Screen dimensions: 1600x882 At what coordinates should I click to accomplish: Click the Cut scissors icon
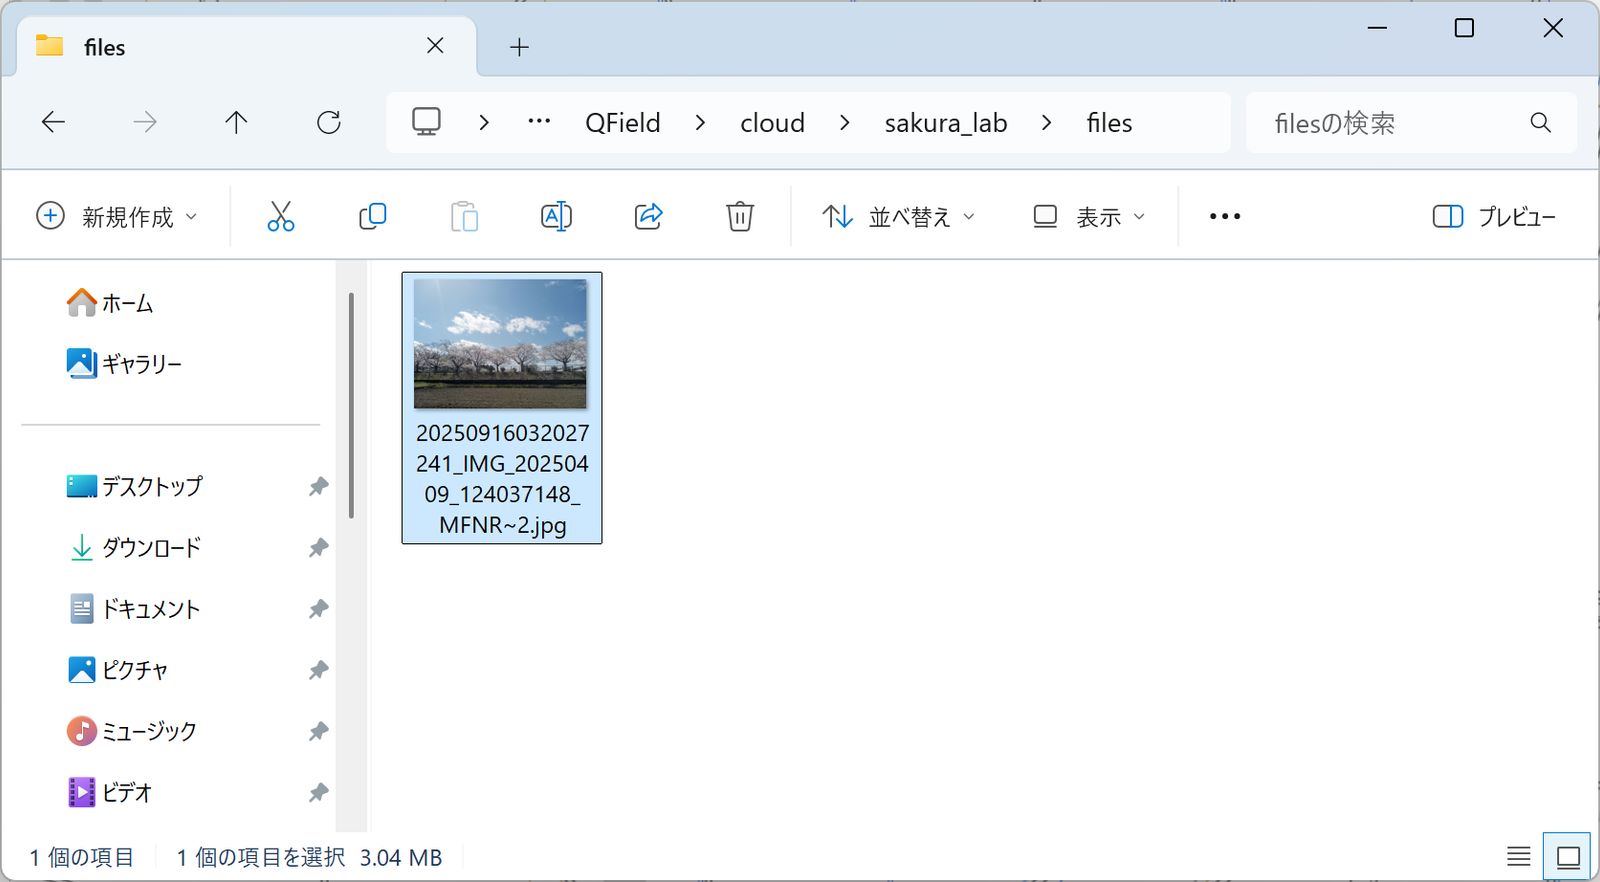pyautogui.click(x=280, y=216)
